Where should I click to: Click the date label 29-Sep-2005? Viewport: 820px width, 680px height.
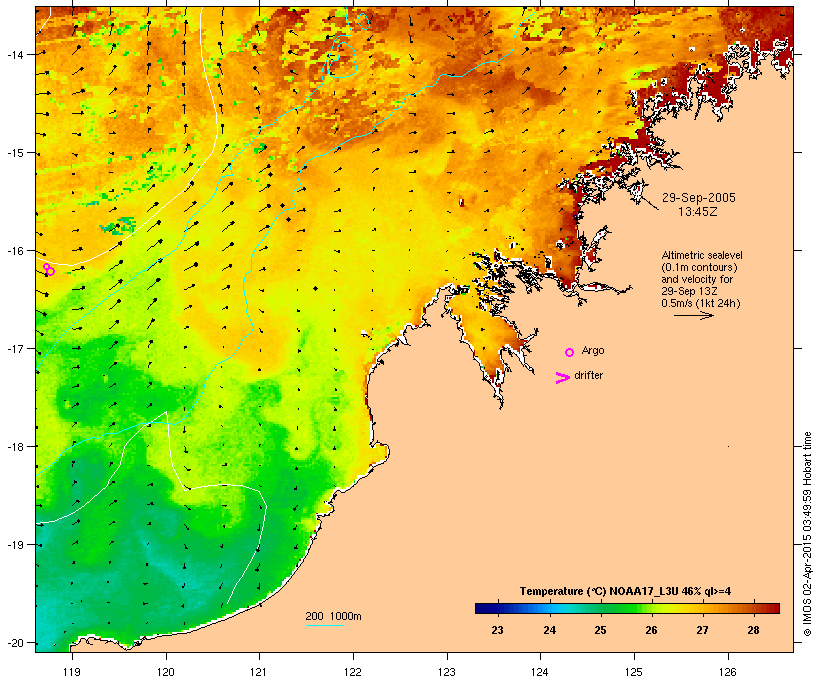[698, 198]
